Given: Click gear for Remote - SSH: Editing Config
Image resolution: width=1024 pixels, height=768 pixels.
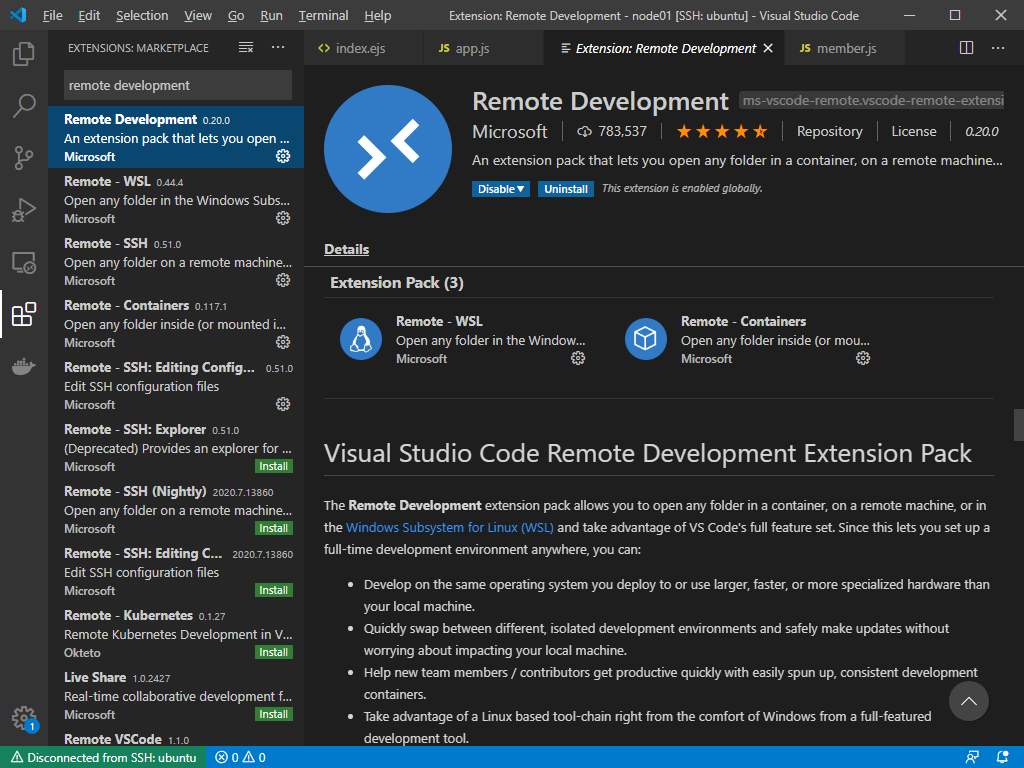Looking at the screenshot, I should tap(283, 404).
